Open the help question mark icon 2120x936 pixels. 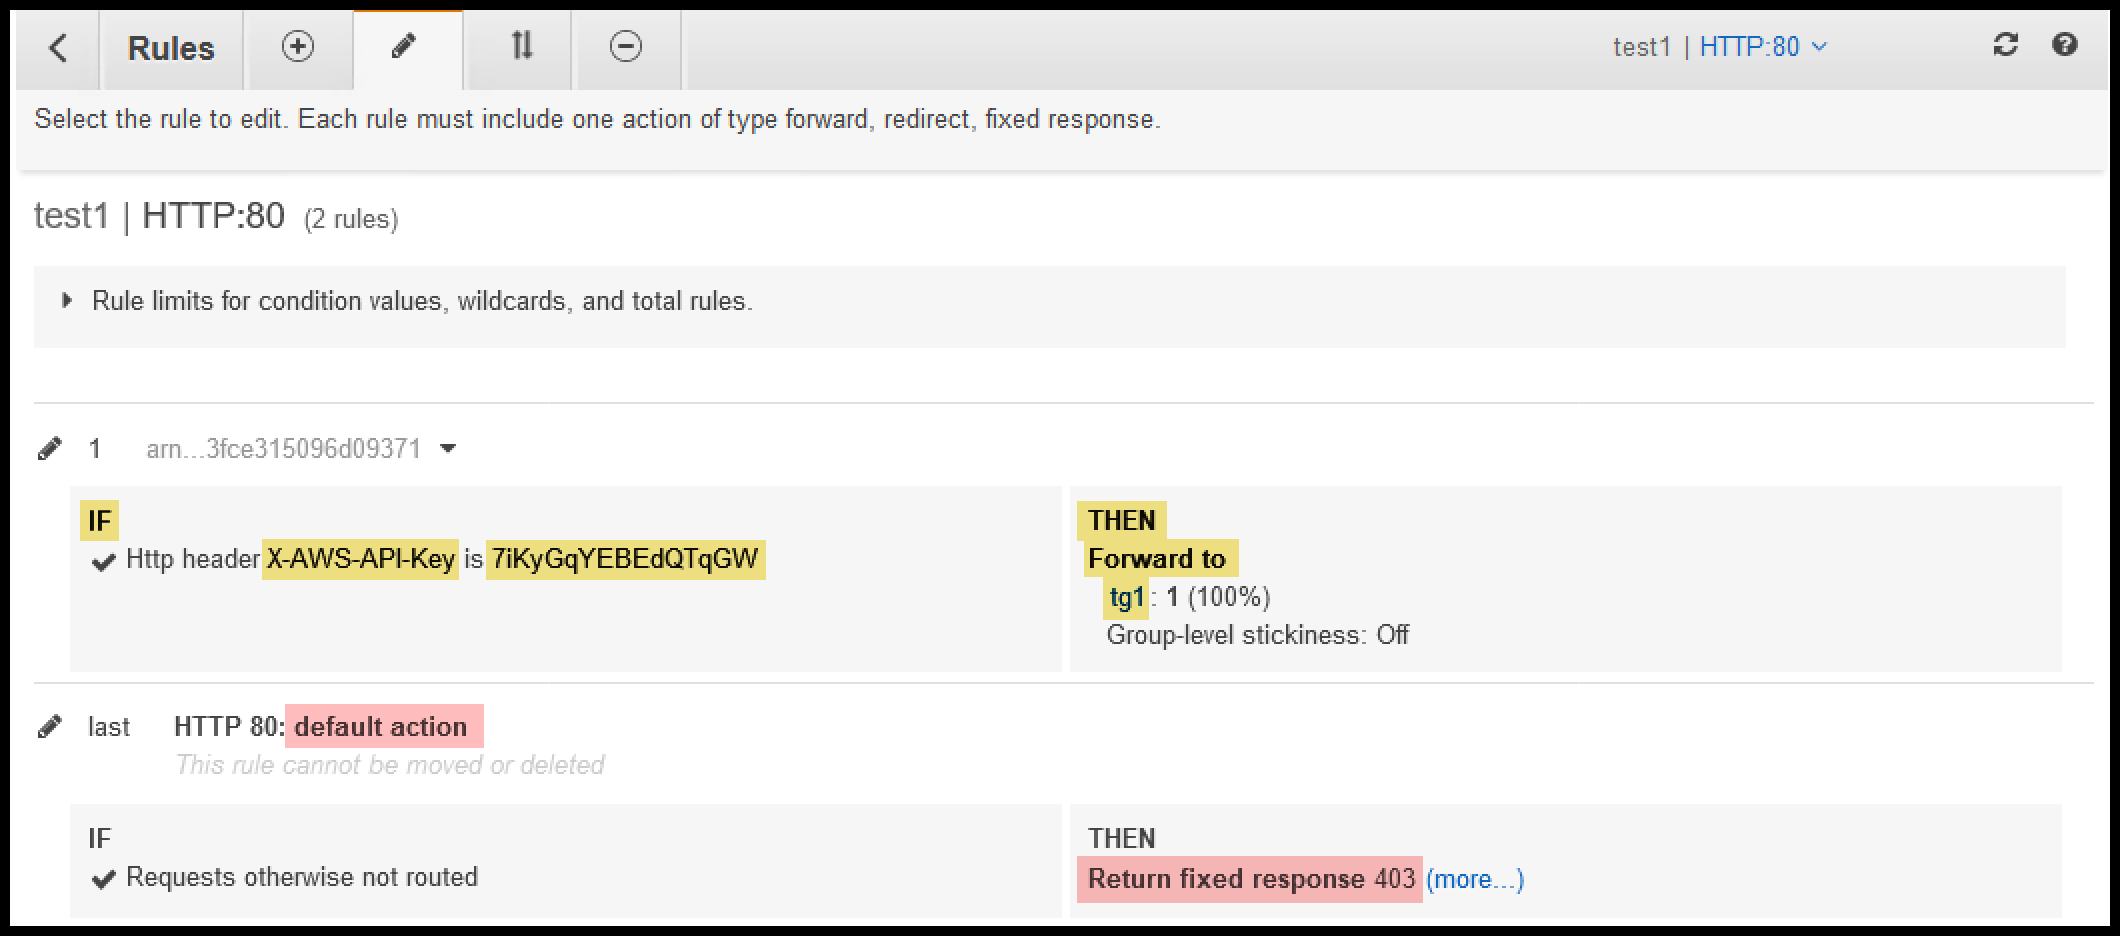(2065, 45)
